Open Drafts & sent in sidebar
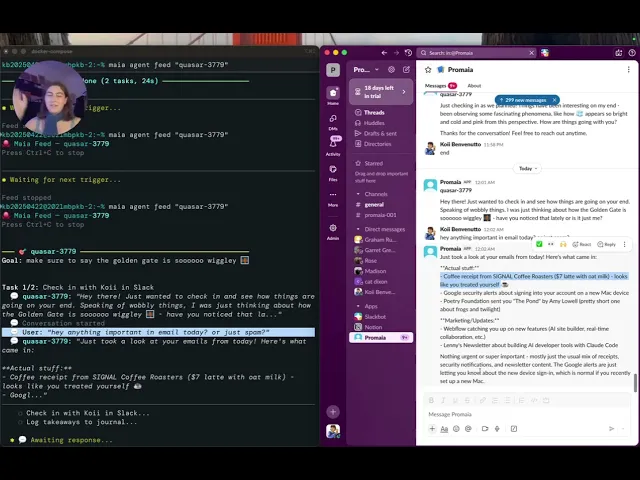The width and height of the screenshot is (640, 480). point(381,133)
